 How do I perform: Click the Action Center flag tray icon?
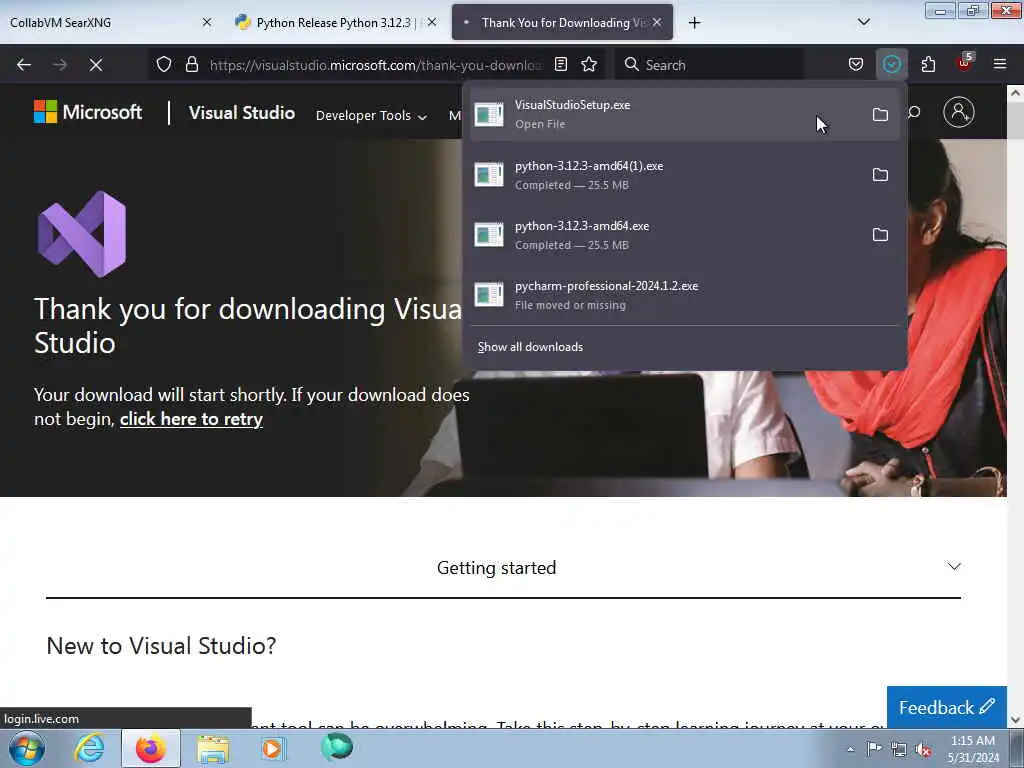point(874,748)
